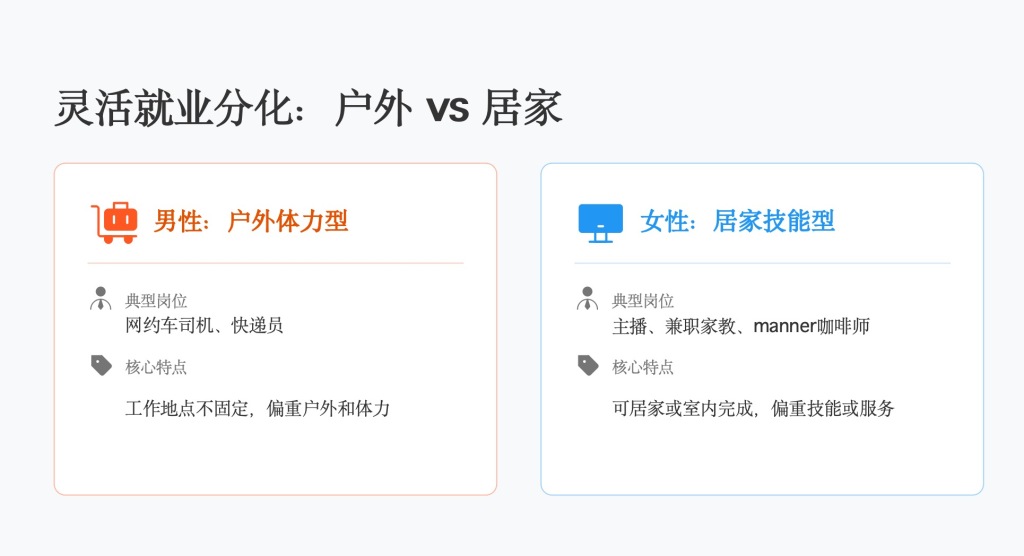
Task: Select the slide title about 灵活就业分化
Action: point(308,108)
